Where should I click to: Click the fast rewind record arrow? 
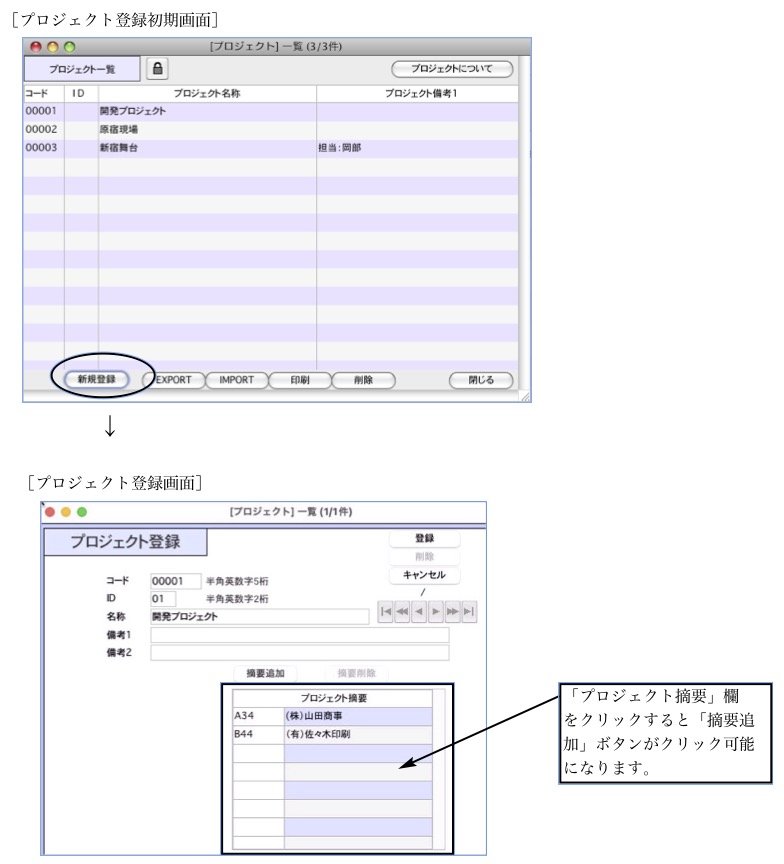403,613
